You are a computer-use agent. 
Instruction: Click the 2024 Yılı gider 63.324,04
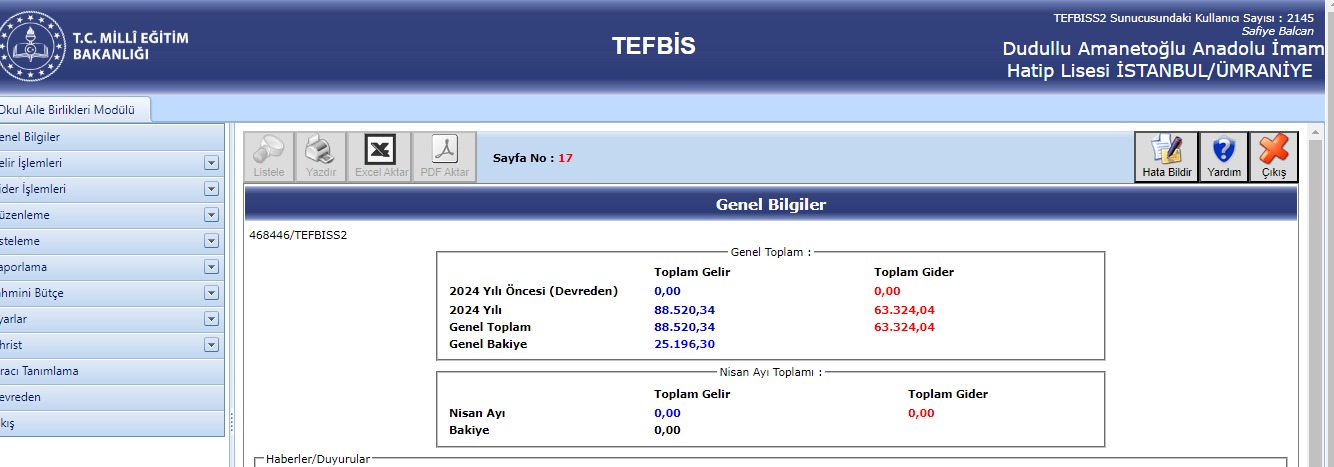pos(904,310)
